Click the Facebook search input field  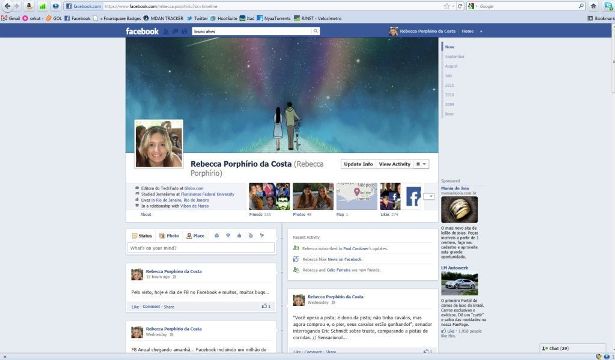click(x=252, y=31)
